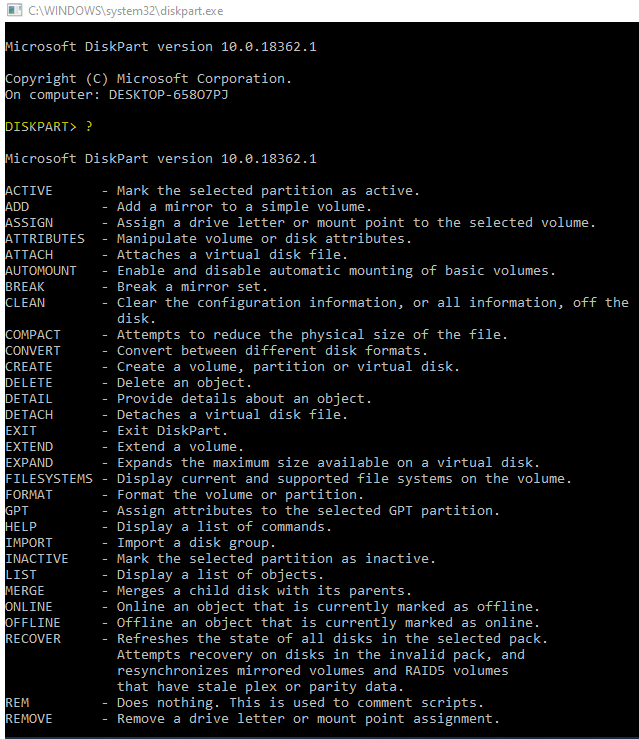Click the CONVERT command name

pos(33,351)
